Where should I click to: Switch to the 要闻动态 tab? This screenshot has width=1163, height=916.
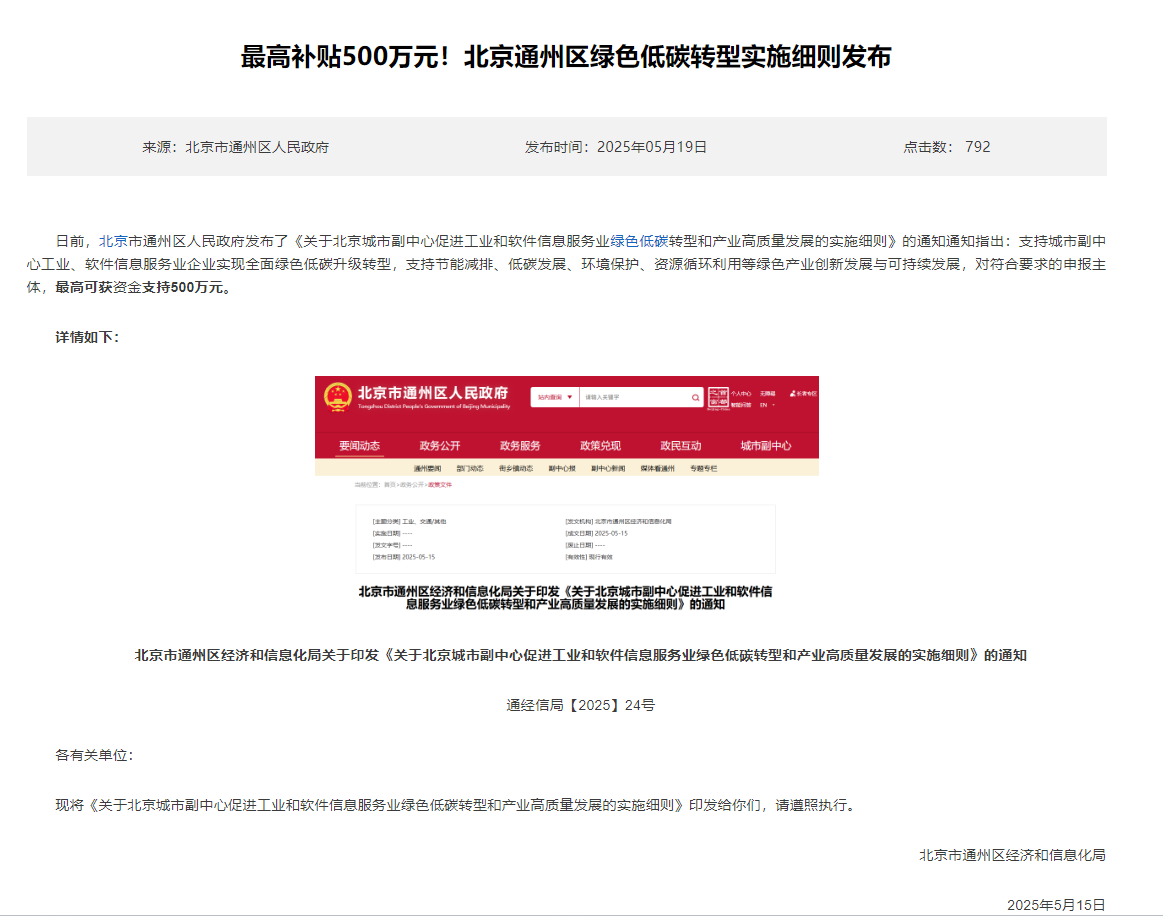(x=359, y=446)
